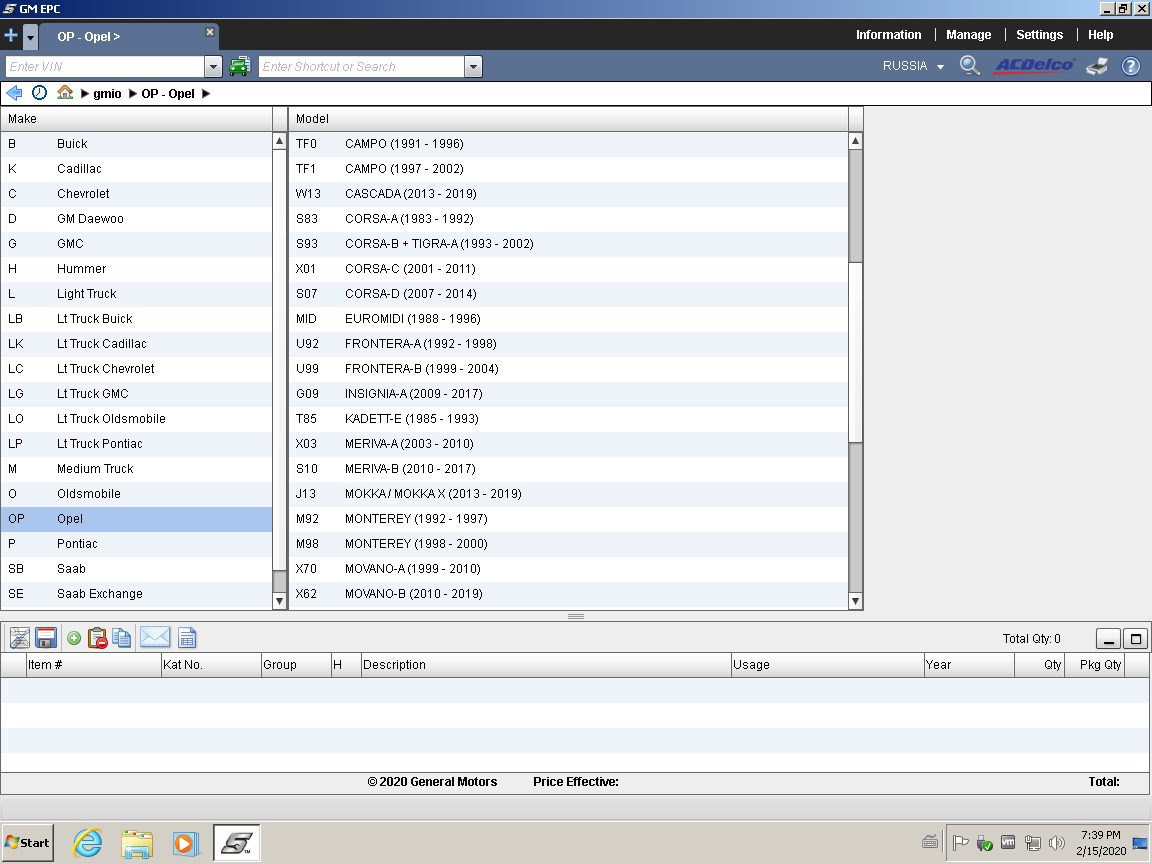Select the highlighted Opel make row

(136, 519)
